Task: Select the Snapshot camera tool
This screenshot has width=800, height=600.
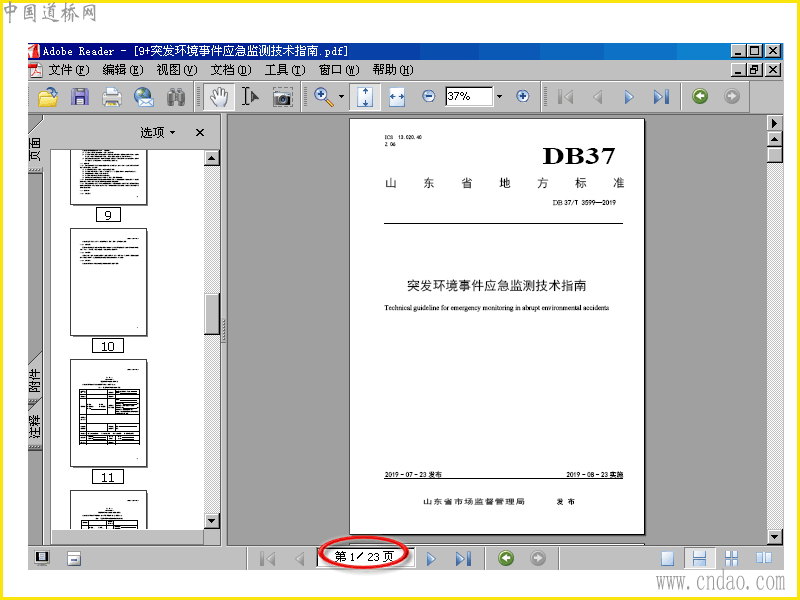Action: 282,97
